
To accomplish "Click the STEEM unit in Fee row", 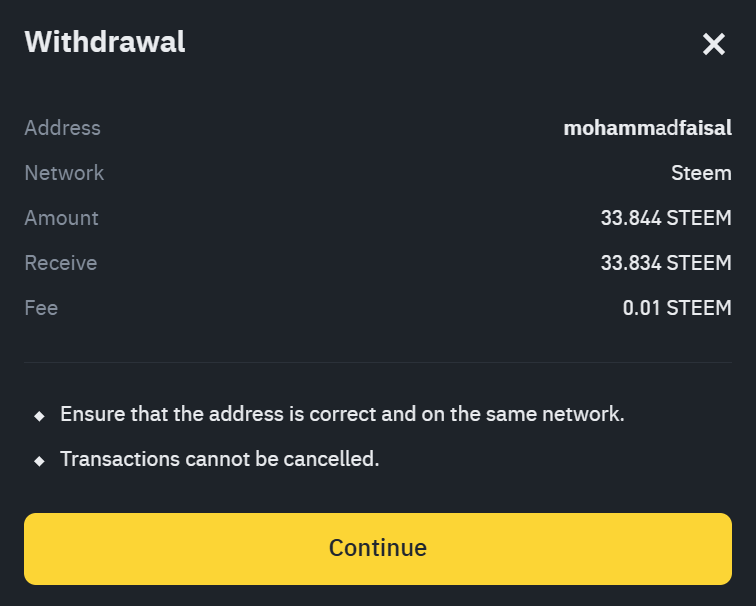I will point(699,308).
